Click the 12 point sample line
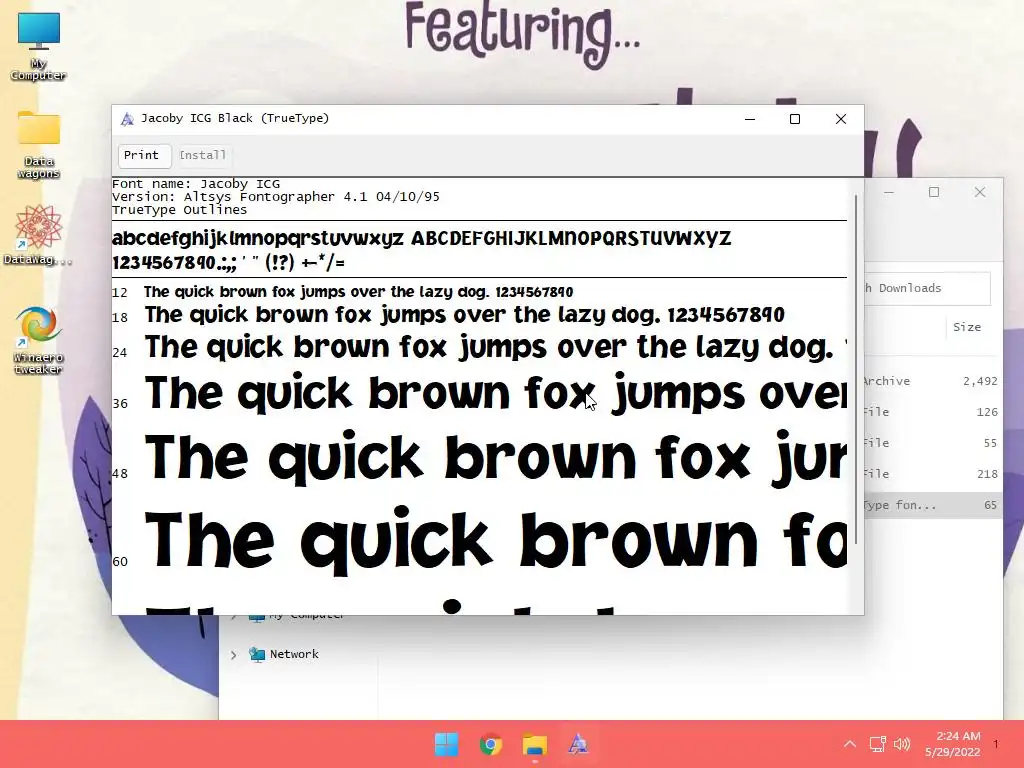This screenshot has height=768, width=1024. pos(359,292)
